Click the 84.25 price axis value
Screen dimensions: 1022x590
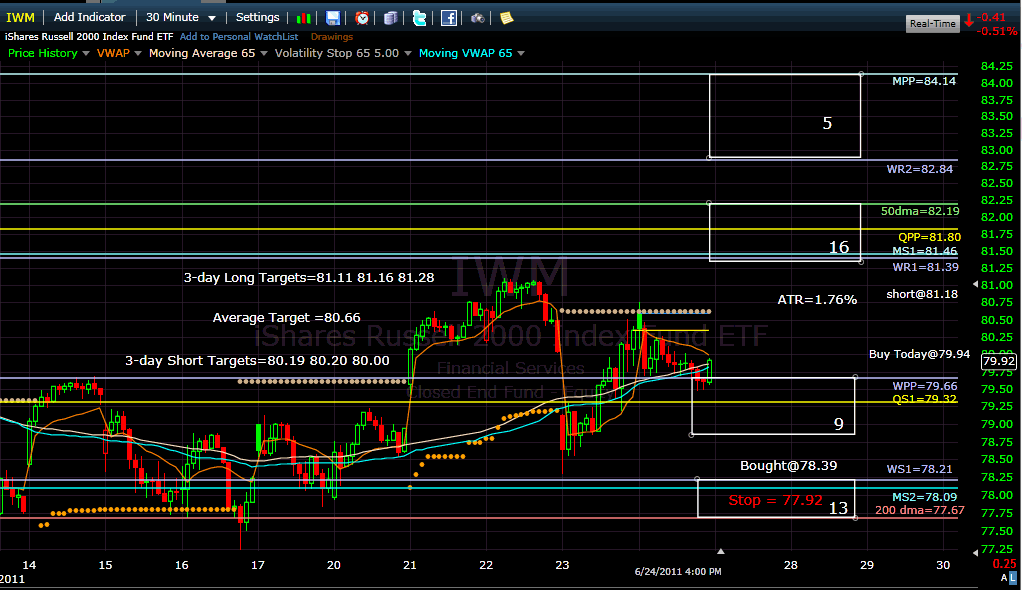997,66
